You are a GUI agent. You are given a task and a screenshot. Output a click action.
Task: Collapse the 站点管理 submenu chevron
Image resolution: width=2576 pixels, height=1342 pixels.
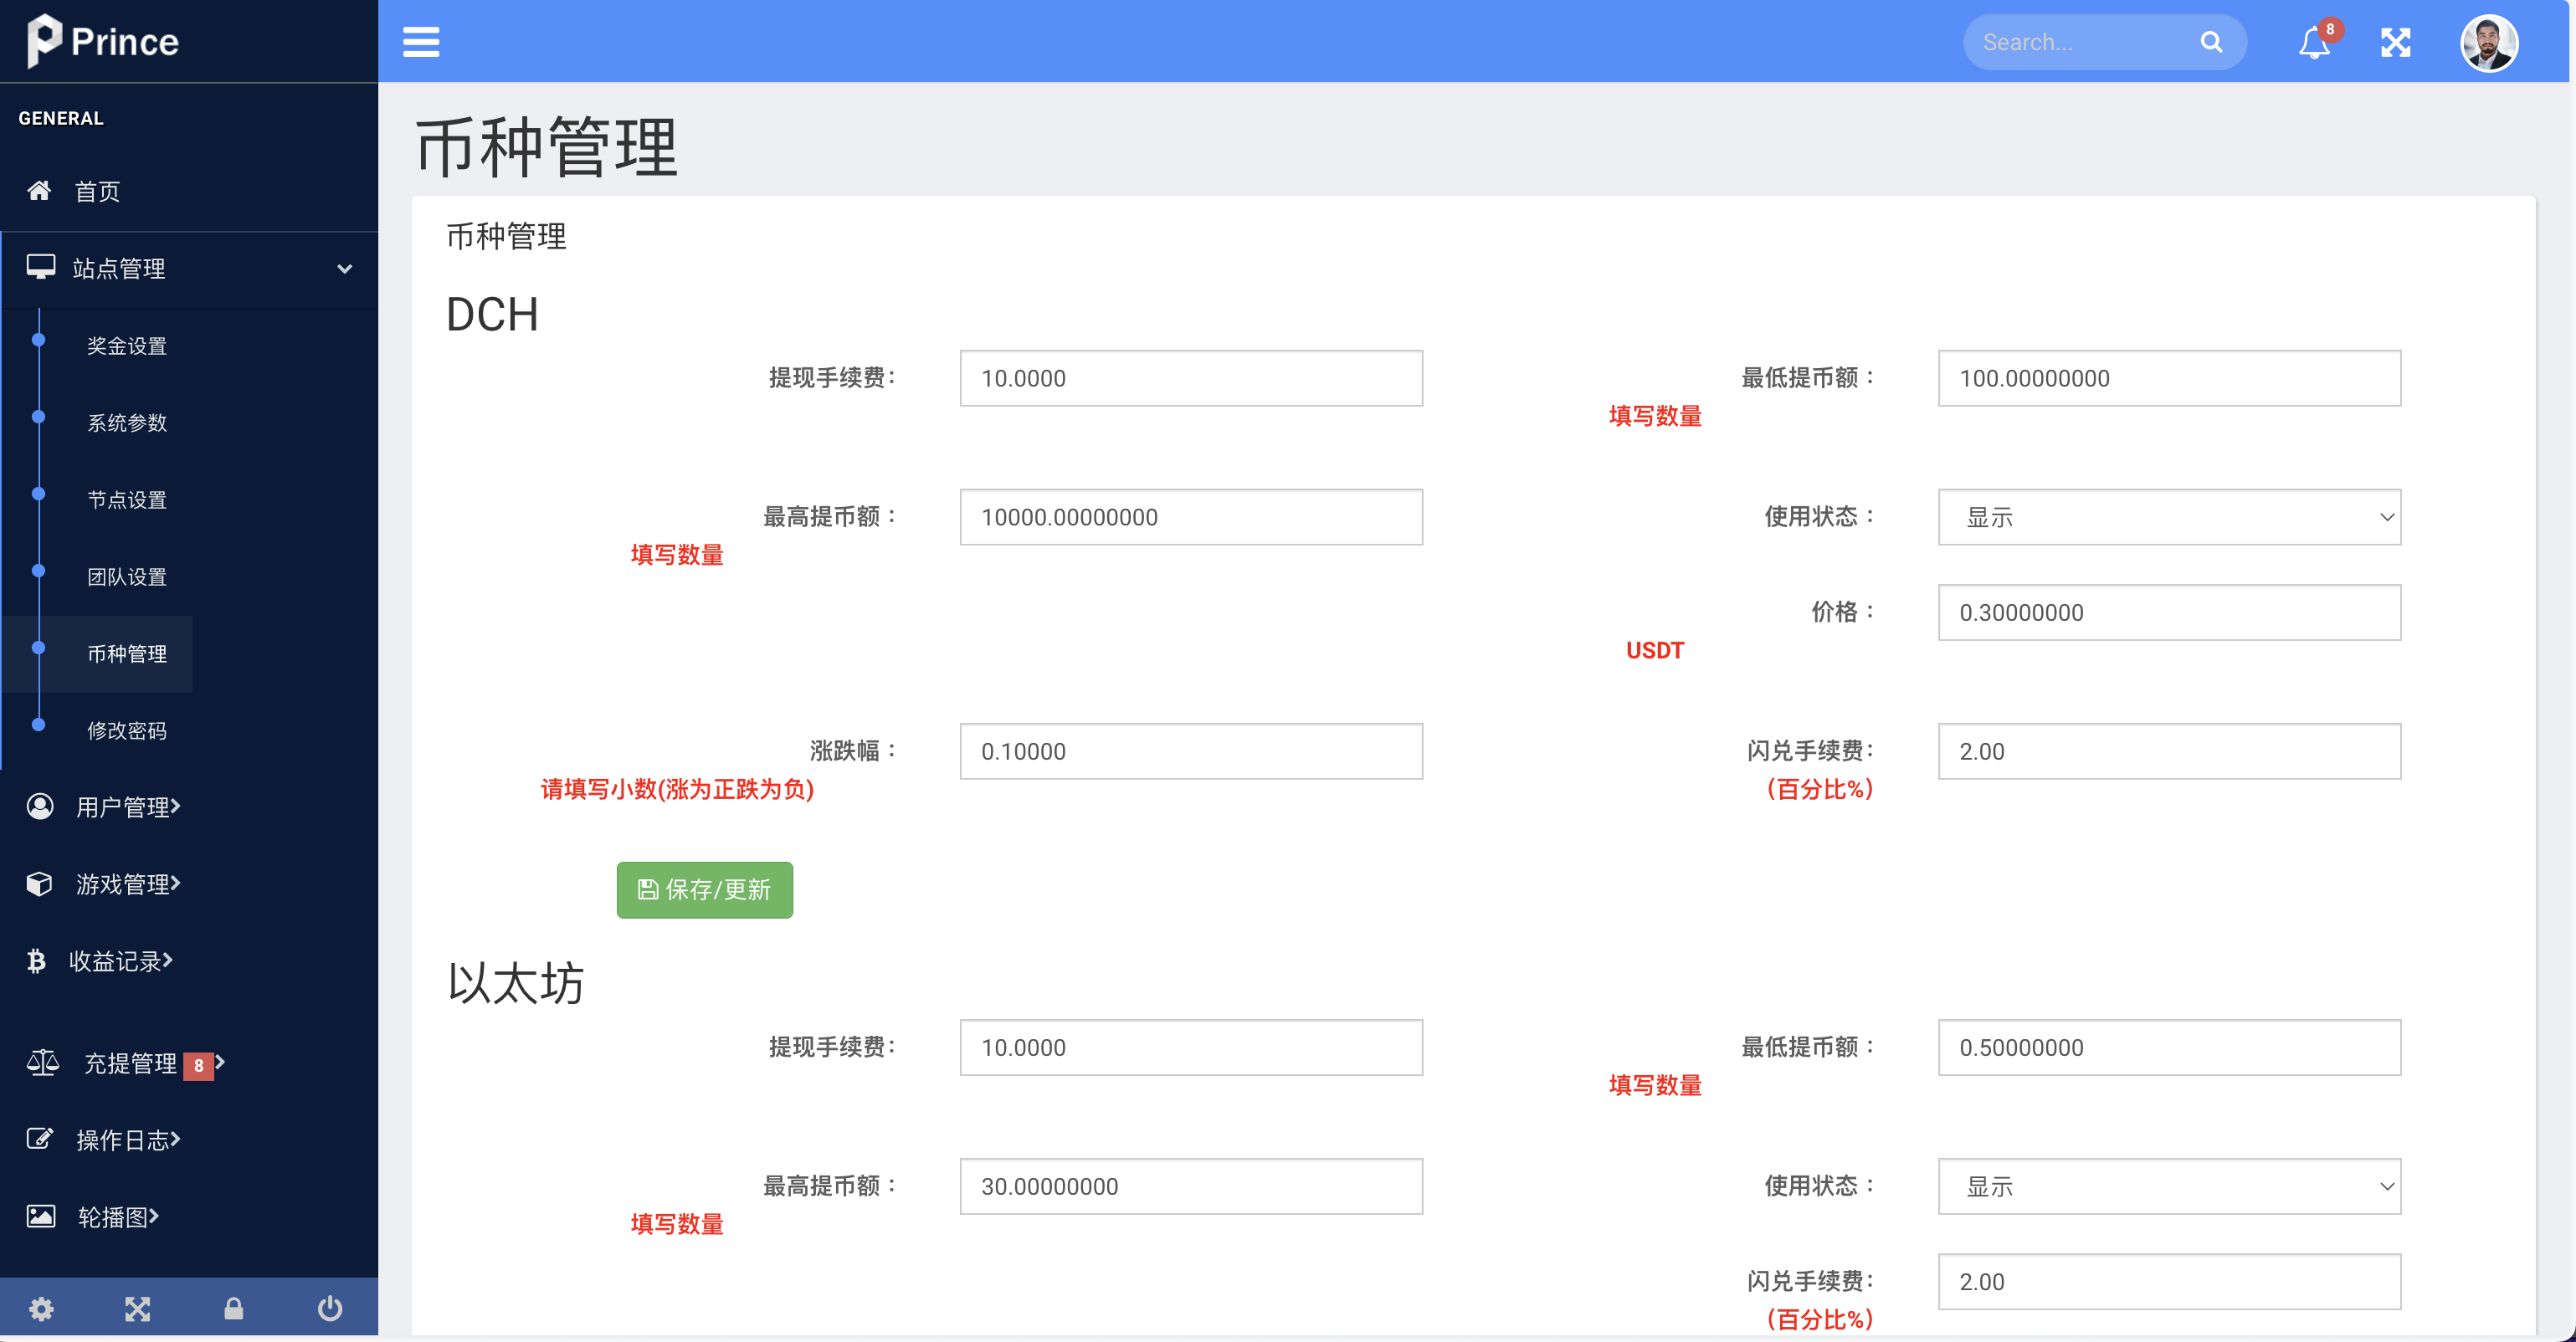tap(345, 269)
